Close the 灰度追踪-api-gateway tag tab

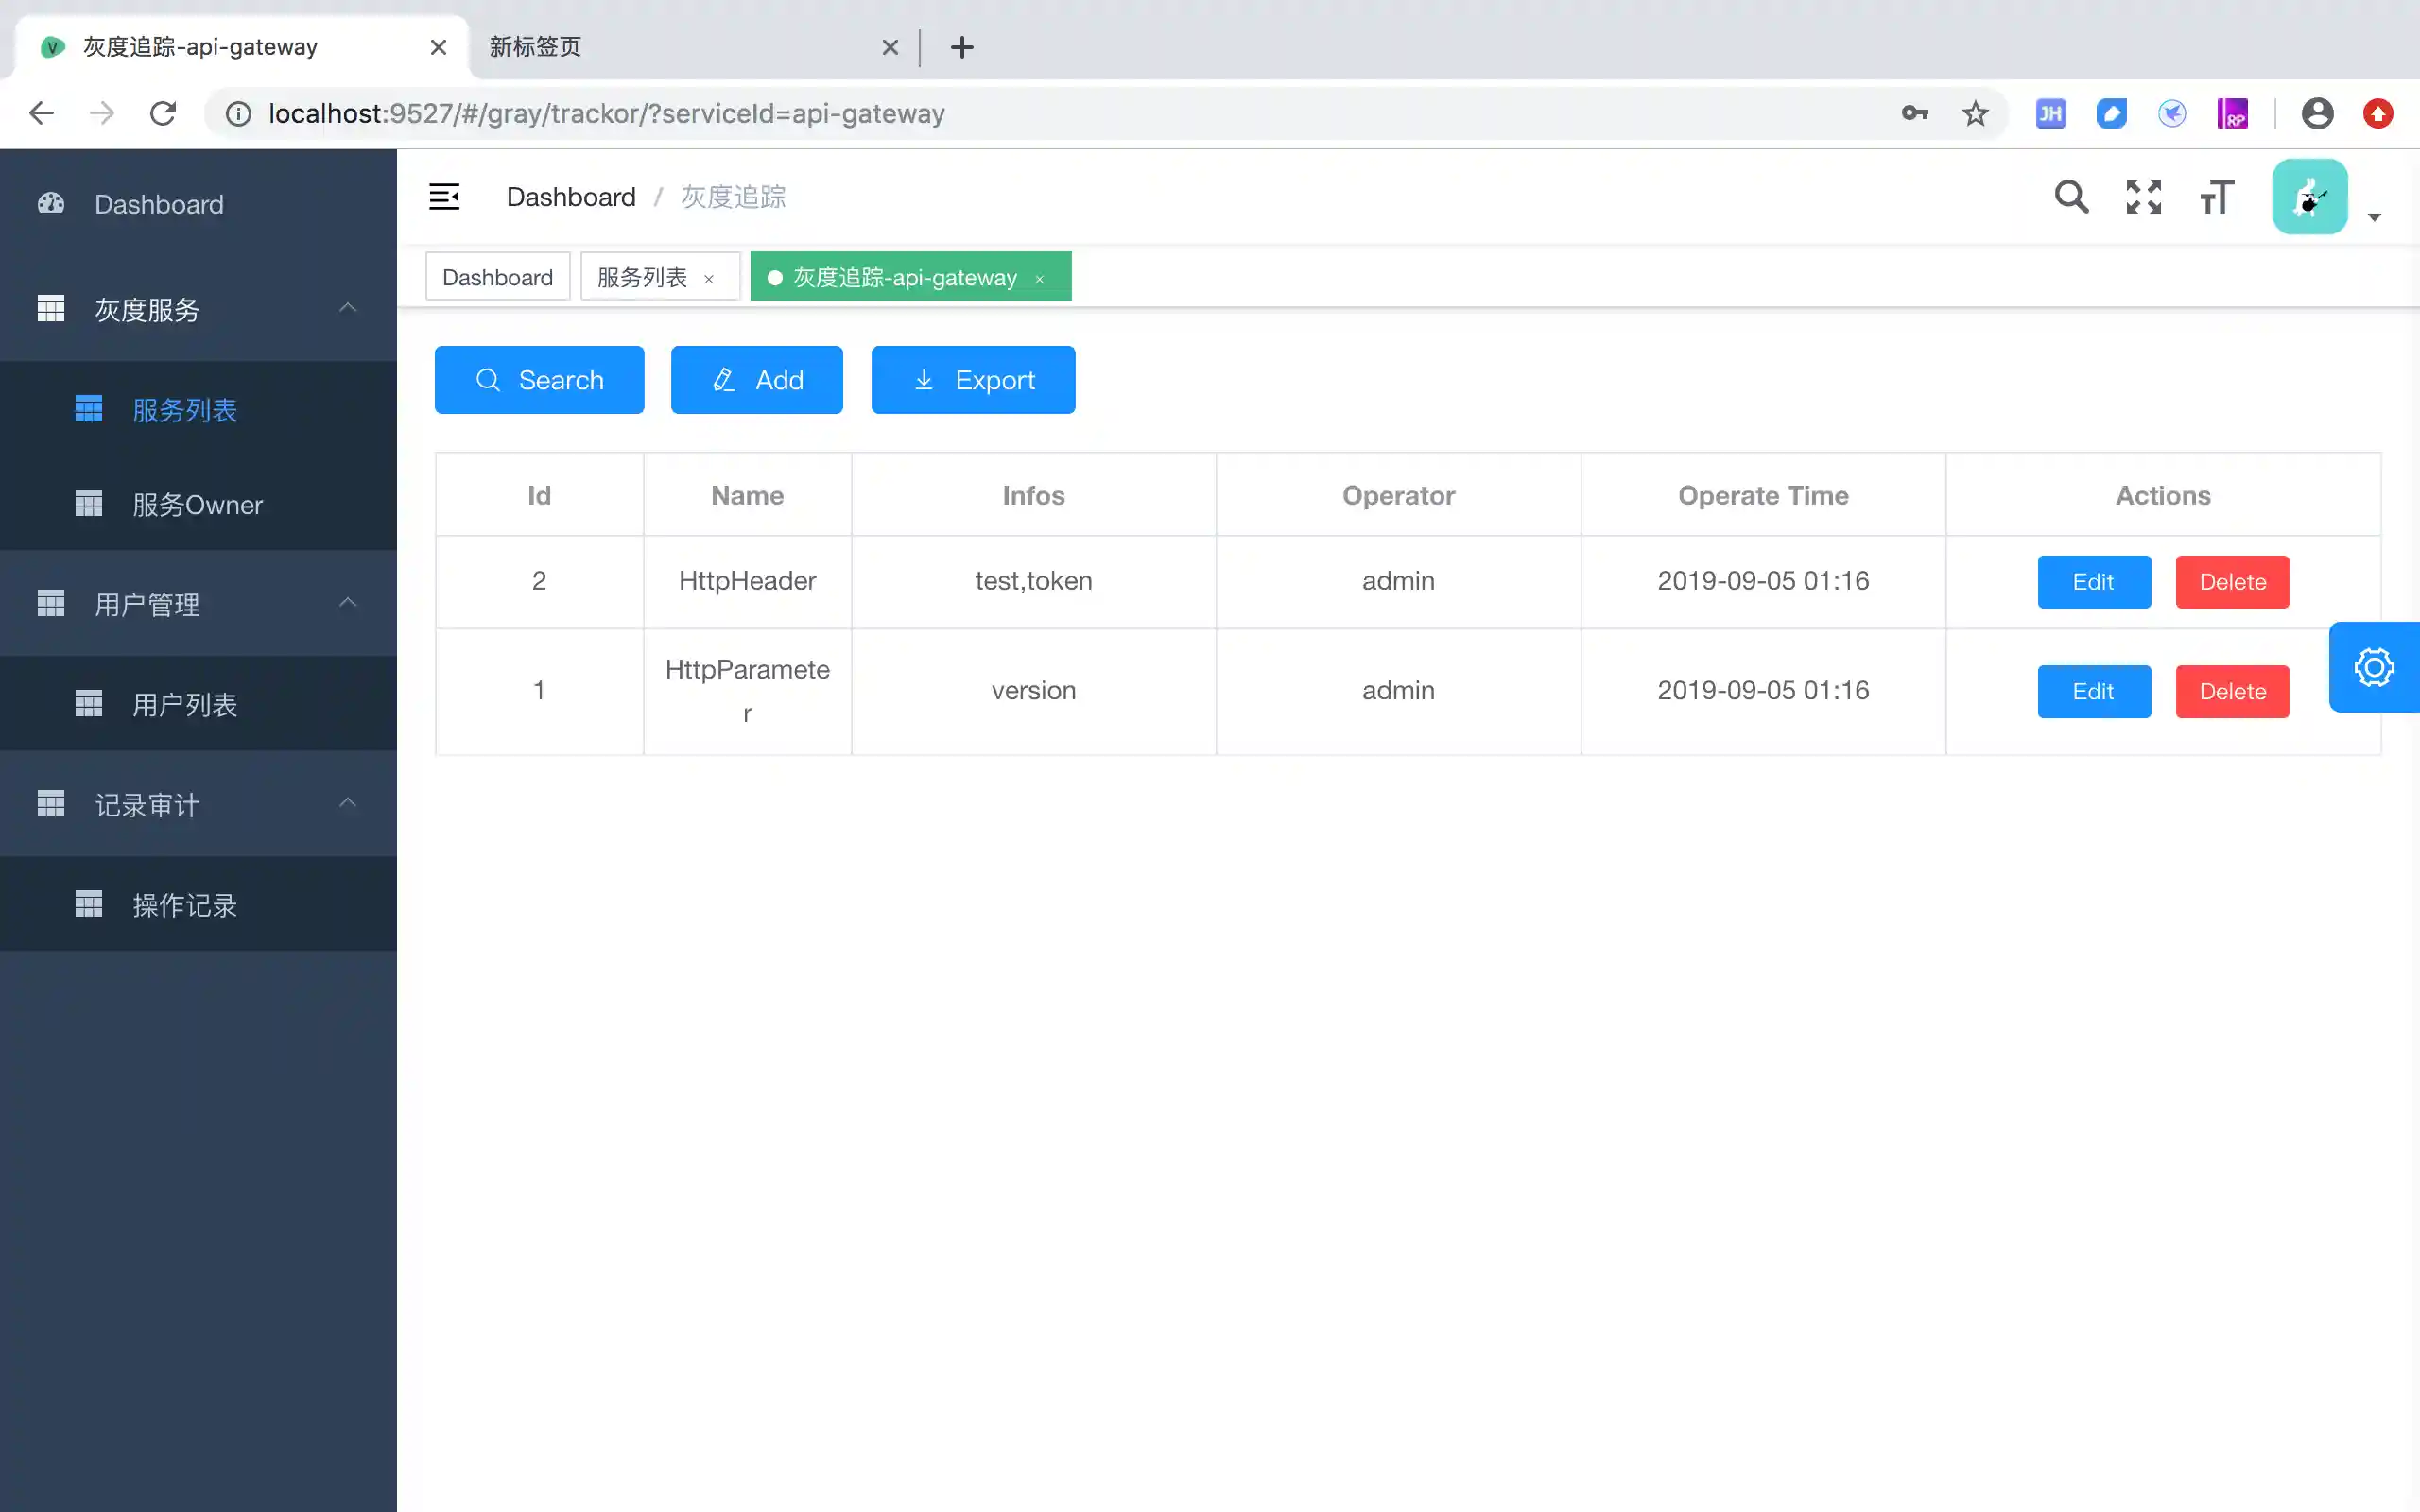coord(1040,279)
